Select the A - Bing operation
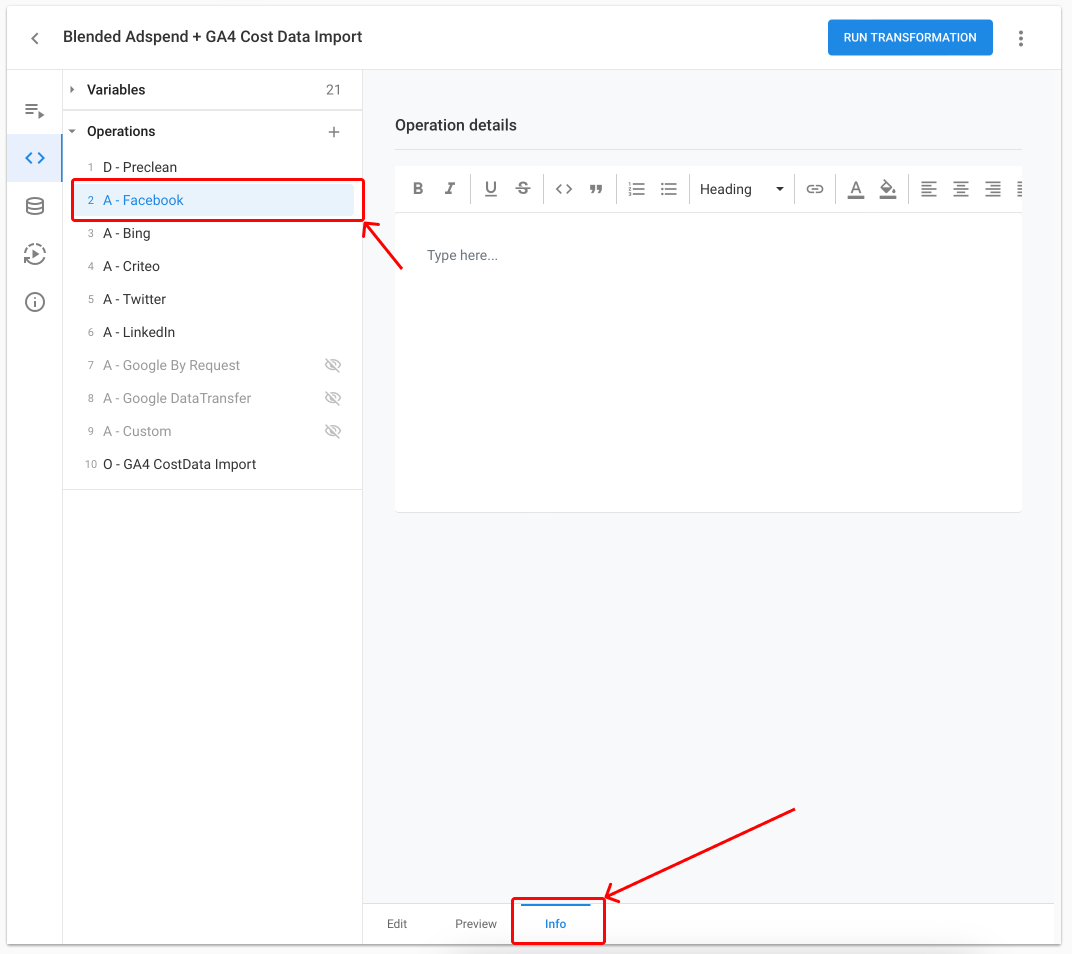Screen dimensions: 1072x954 pos(213,233)
